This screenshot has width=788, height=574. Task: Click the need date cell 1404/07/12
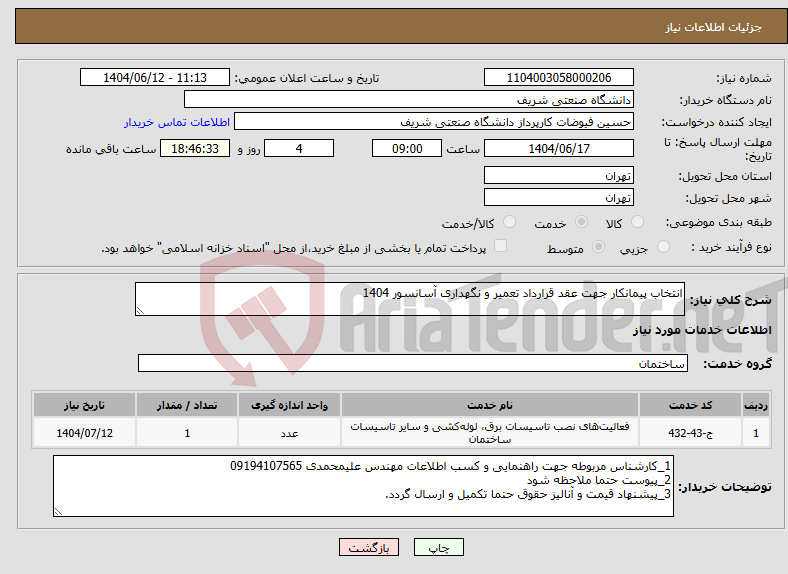click(x=84, y=433)
